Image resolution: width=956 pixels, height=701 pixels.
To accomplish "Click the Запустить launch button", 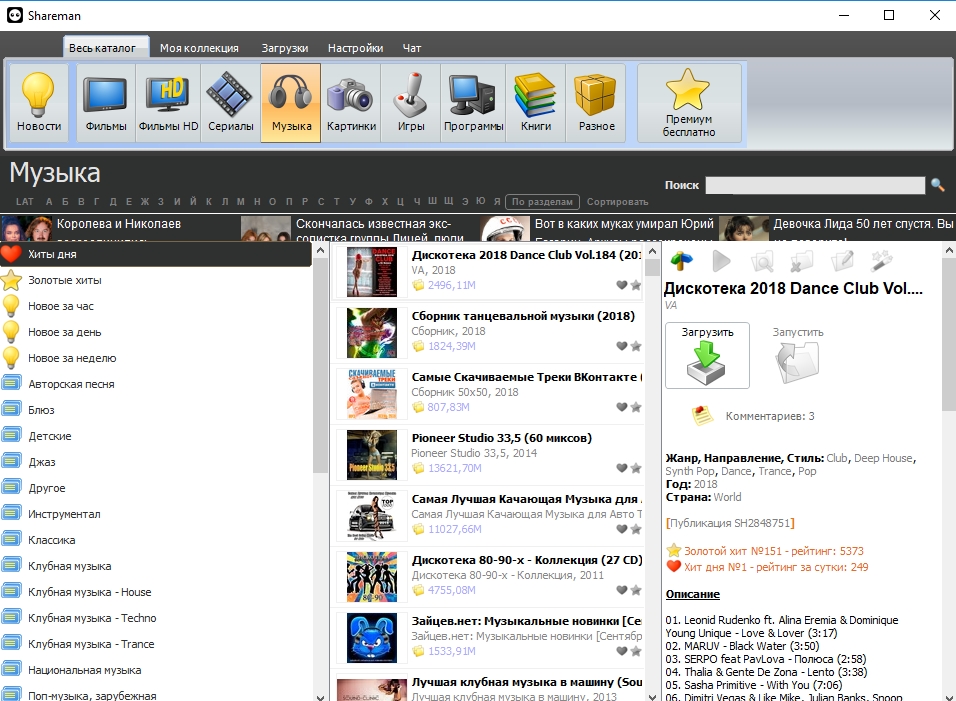I will pos(797,355).
